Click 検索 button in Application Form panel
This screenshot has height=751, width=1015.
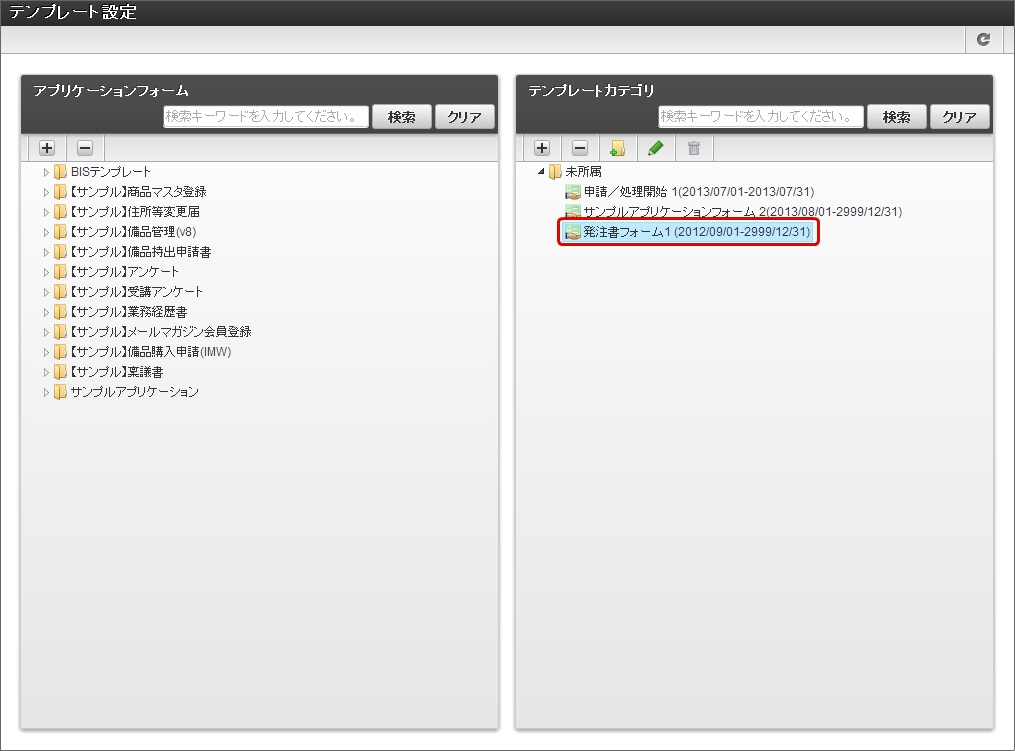(401, 117)
